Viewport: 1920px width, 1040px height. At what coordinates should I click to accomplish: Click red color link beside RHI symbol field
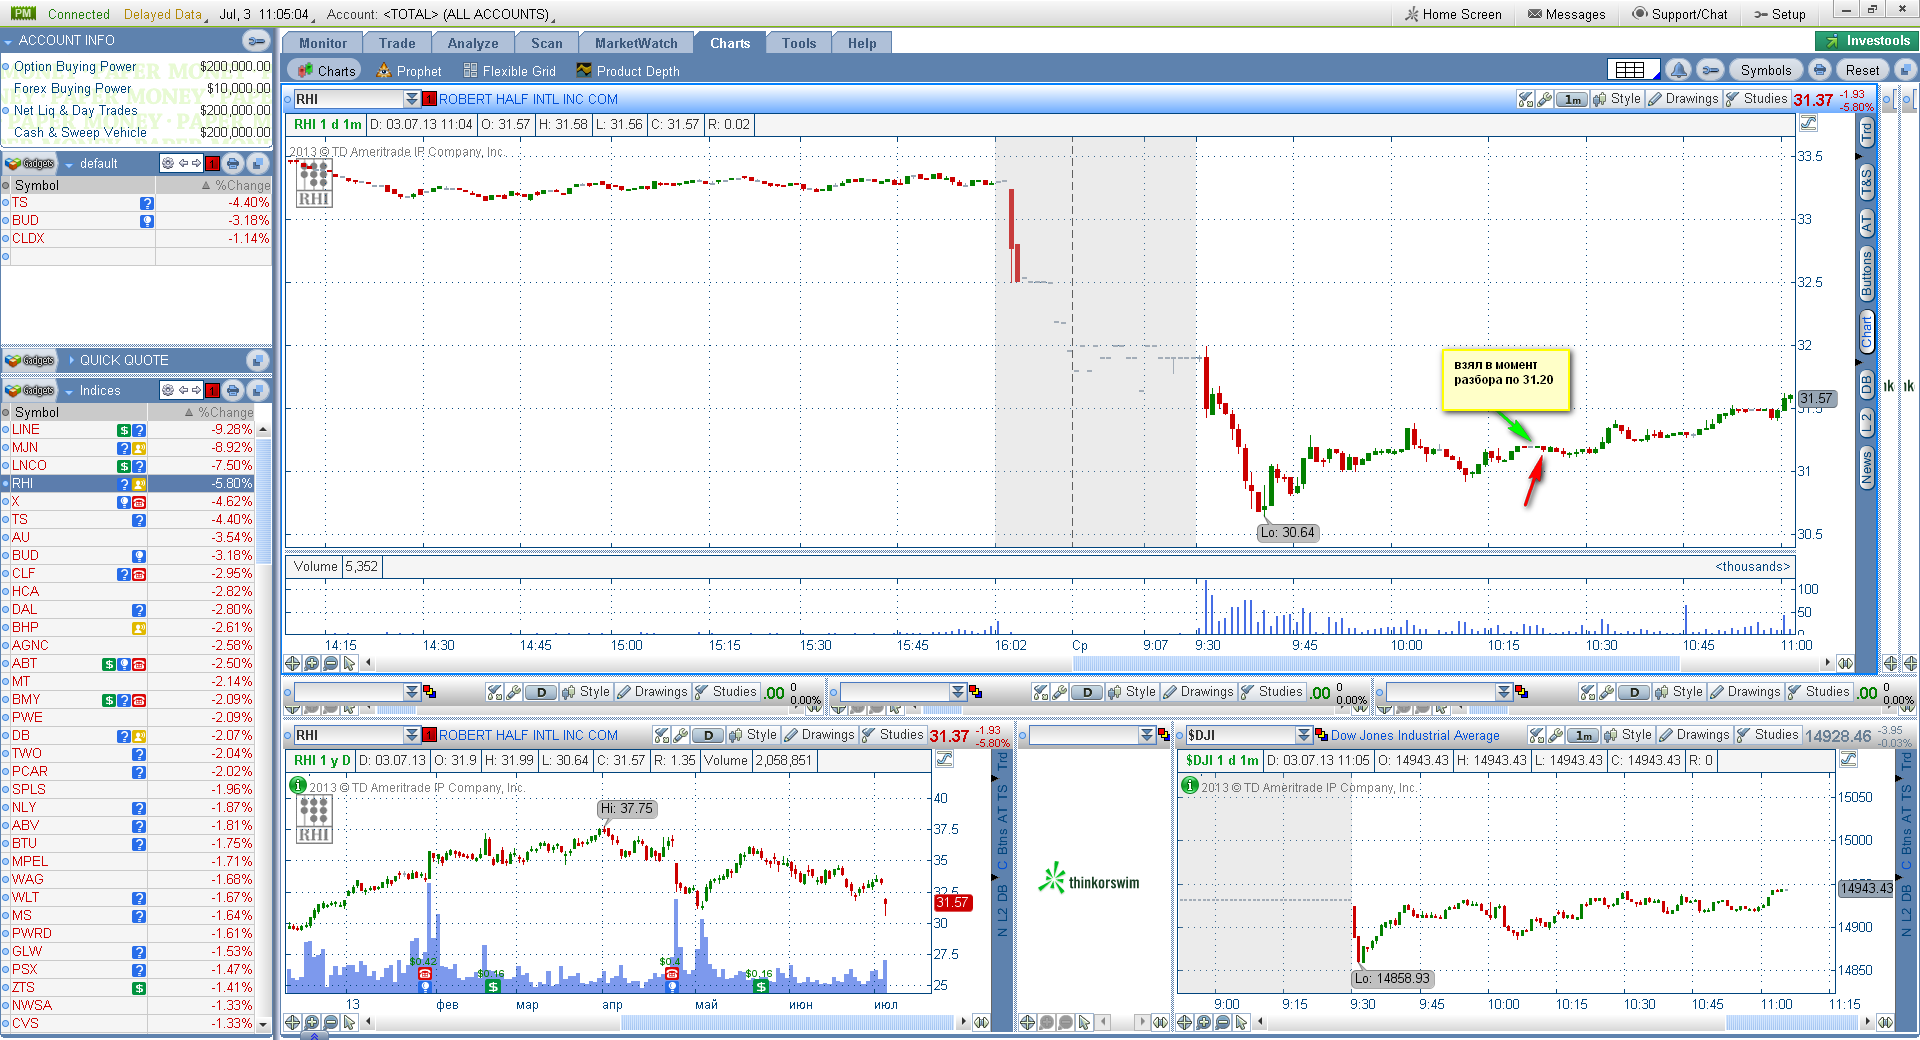click(429, 99)
